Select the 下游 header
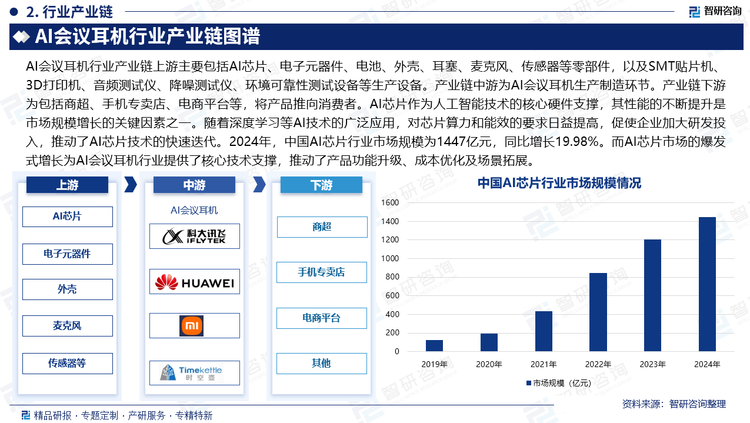 click(321, 185)
